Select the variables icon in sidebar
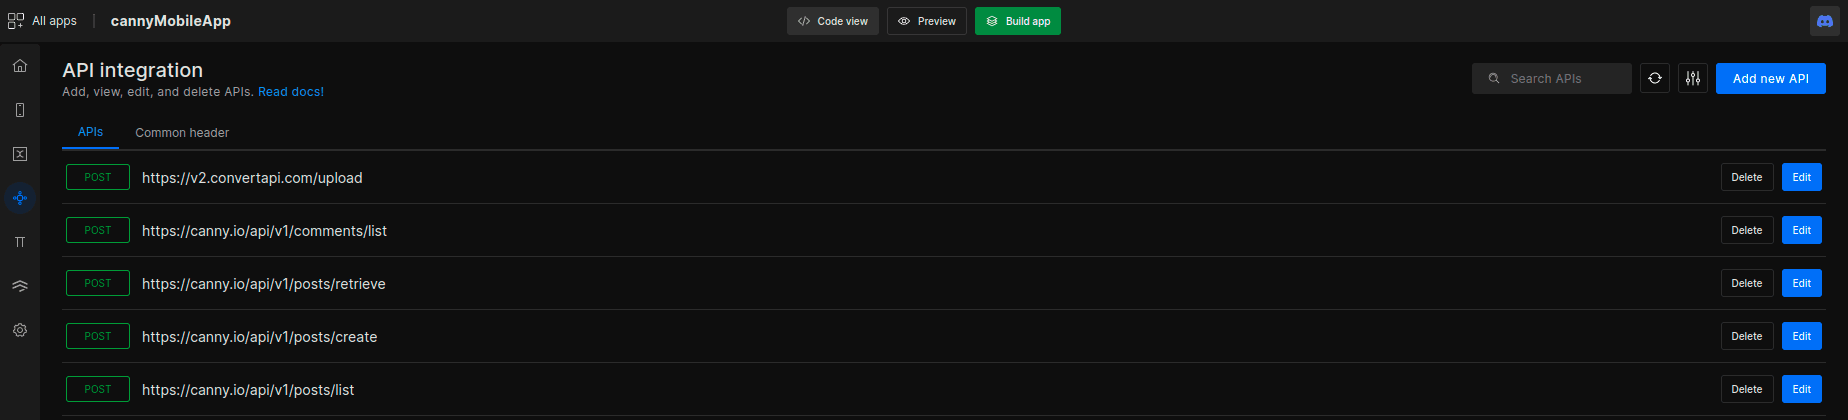This screenshot has height=420, width=1848. tap(20, 154)
